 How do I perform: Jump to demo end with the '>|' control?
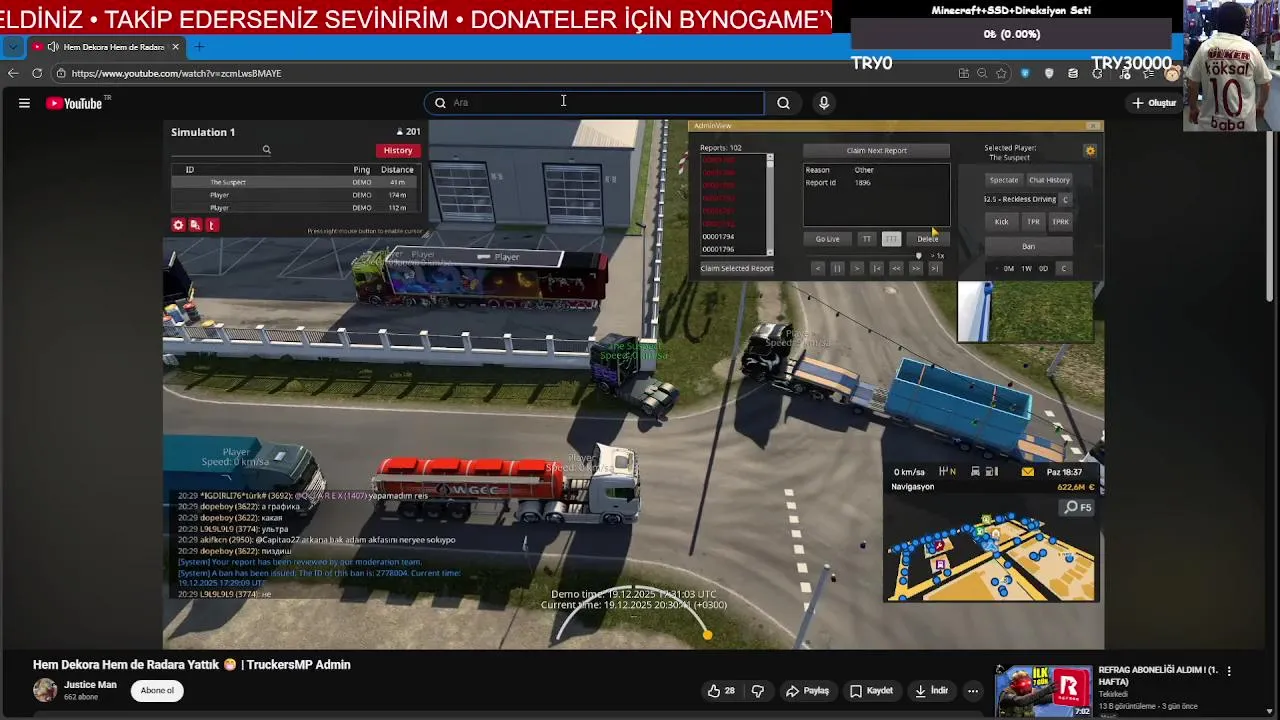click(935, 268)
